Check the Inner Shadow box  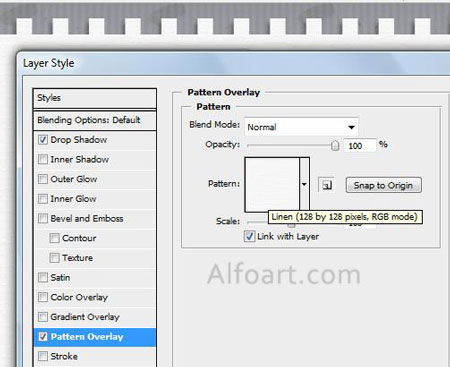[43, 159]
